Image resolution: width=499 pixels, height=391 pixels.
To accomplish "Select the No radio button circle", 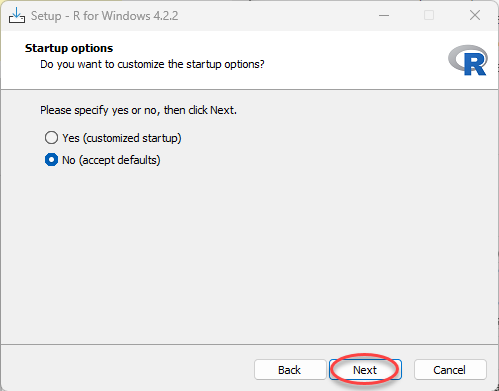I will [51, 160].
